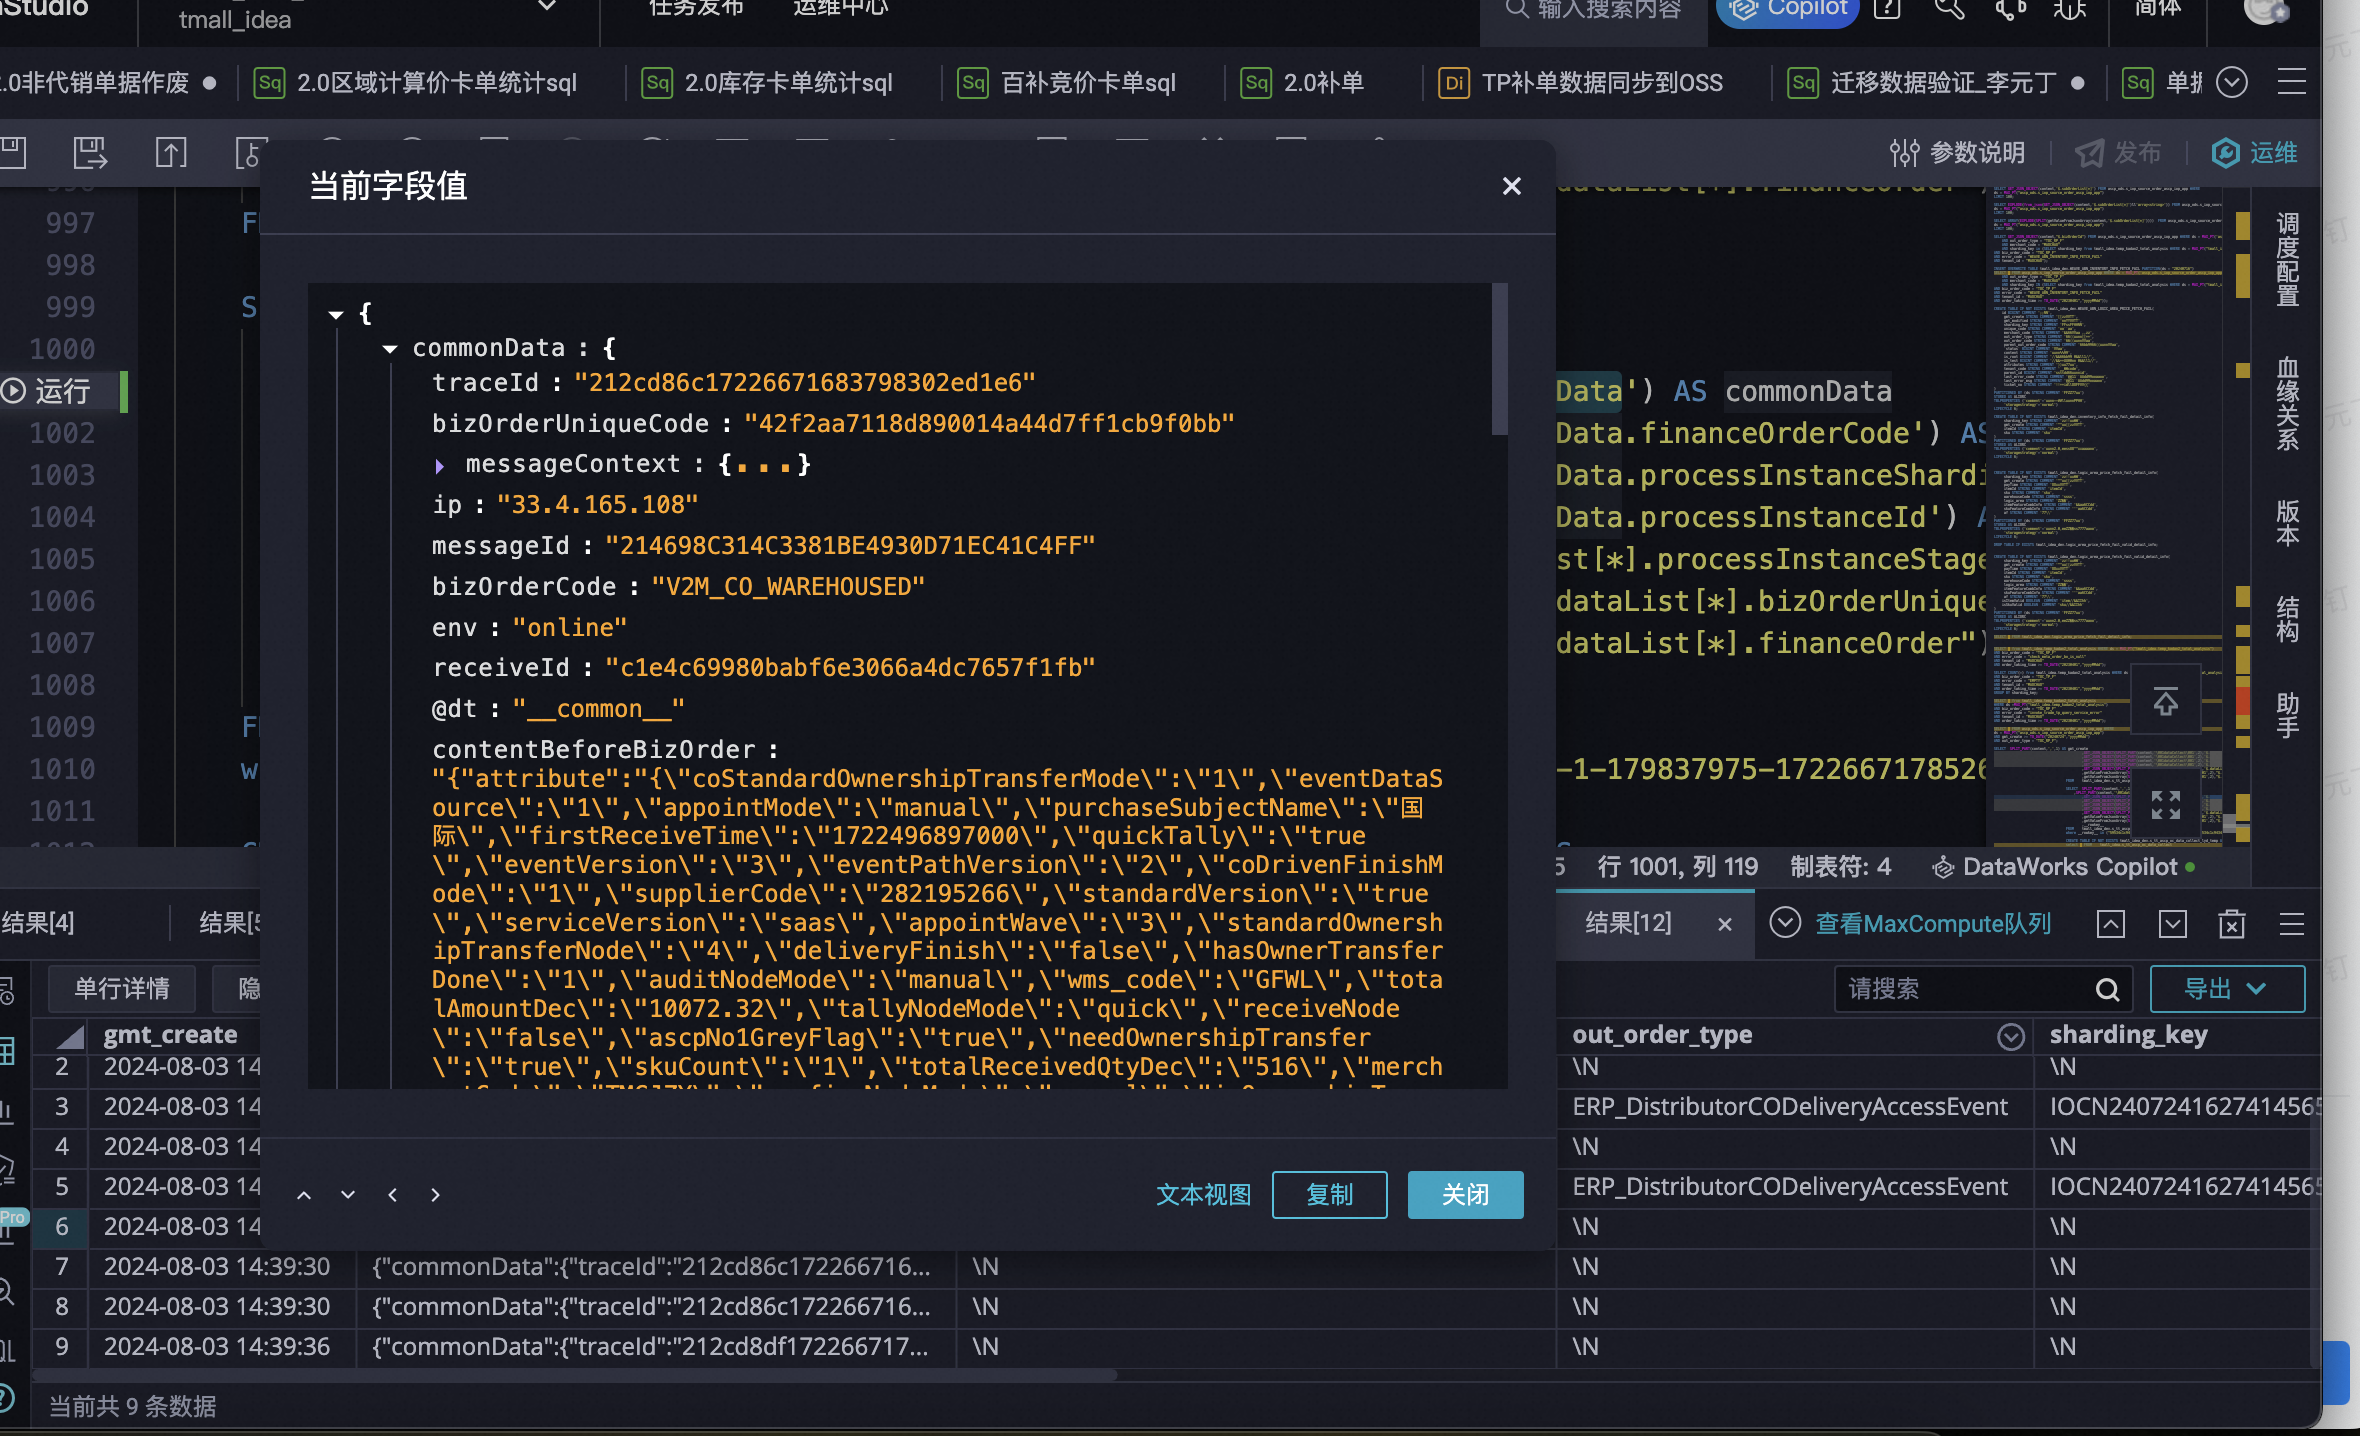
Task: Click the 关闭 close button
Action: coord(1465,1195)
